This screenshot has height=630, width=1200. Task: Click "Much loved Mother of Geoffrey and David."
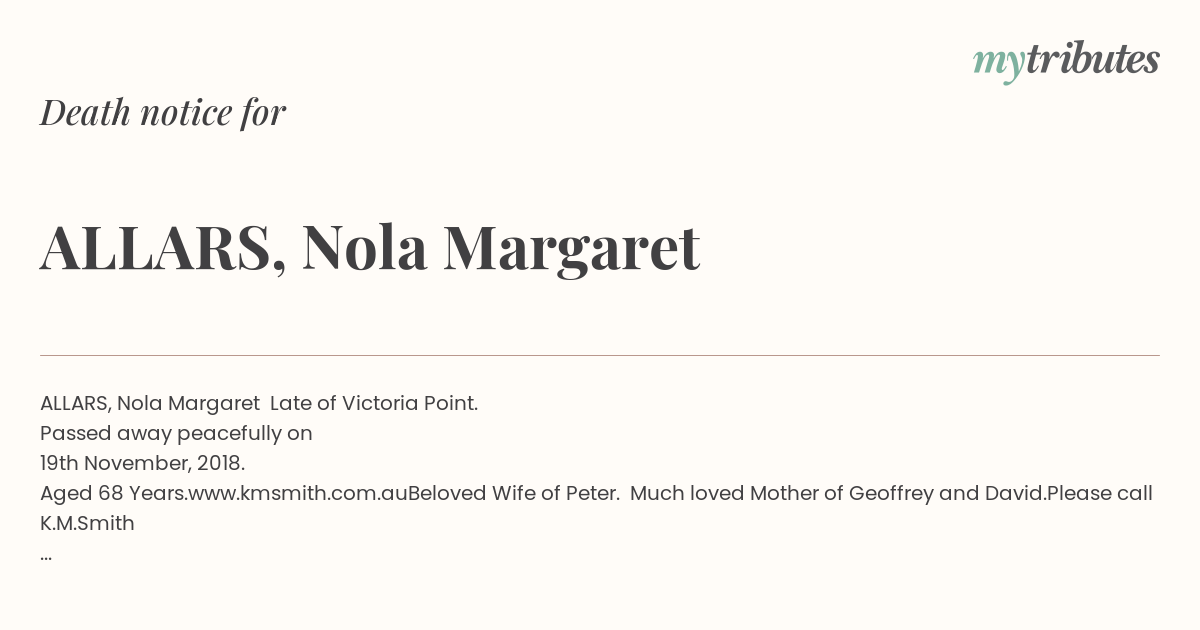tap(838, 494)
